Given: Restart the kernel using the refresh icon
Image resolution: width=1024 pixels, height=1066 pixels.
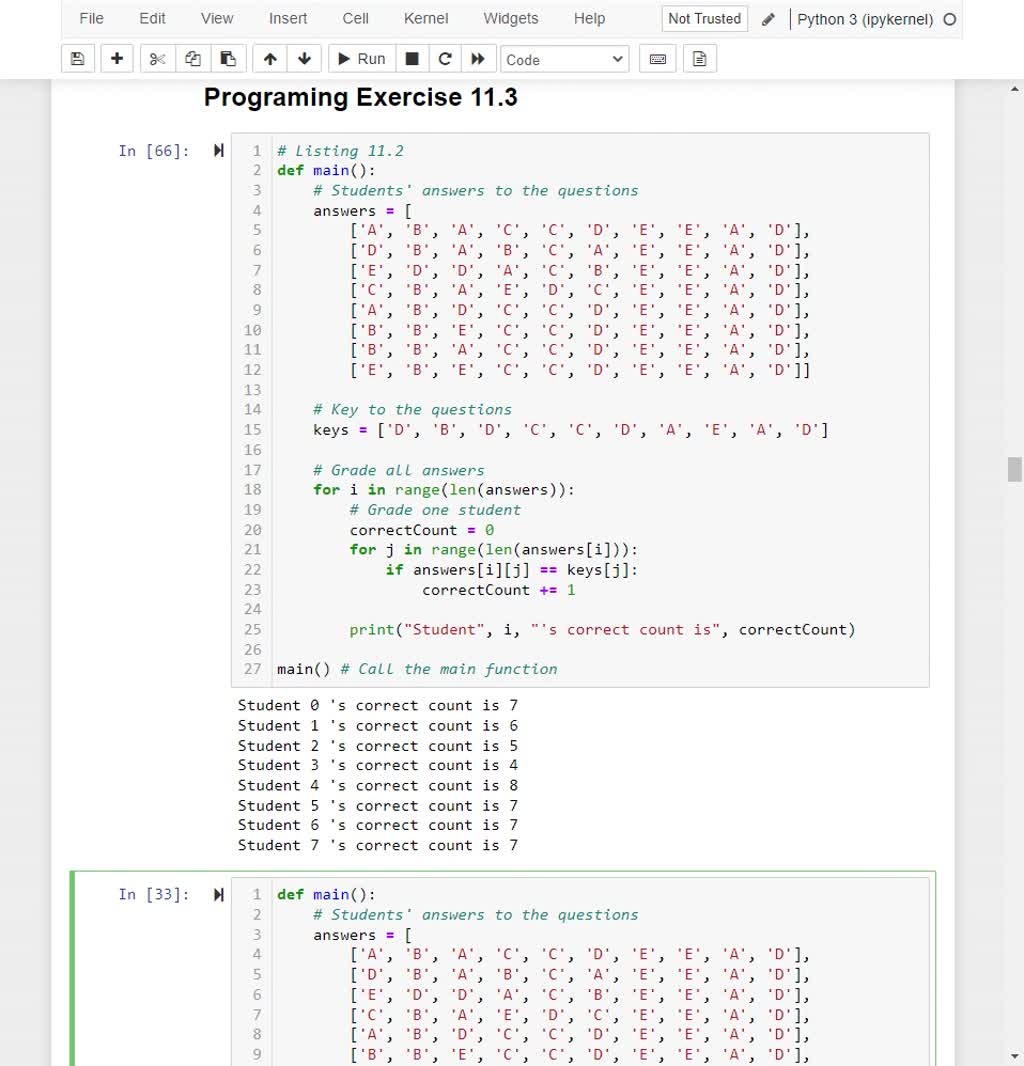Looking at the screenshot, I should point(444,58).
